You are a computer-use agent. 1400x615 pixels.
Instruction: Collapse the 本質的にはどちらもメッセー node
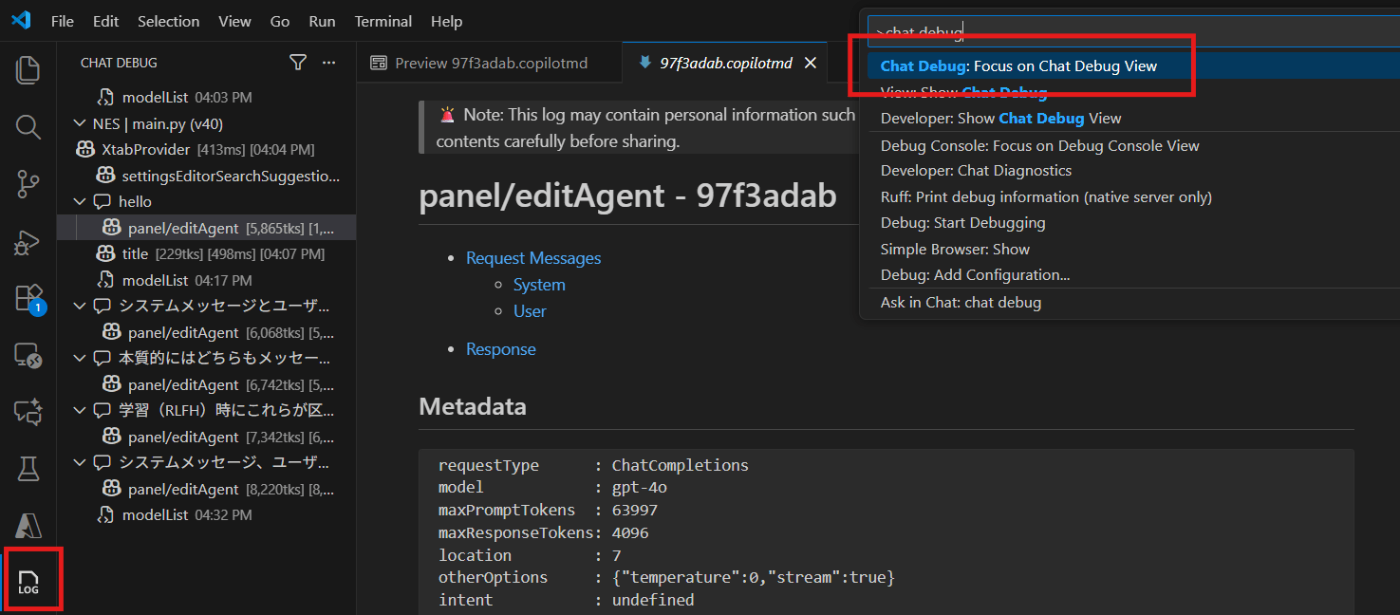81,358
